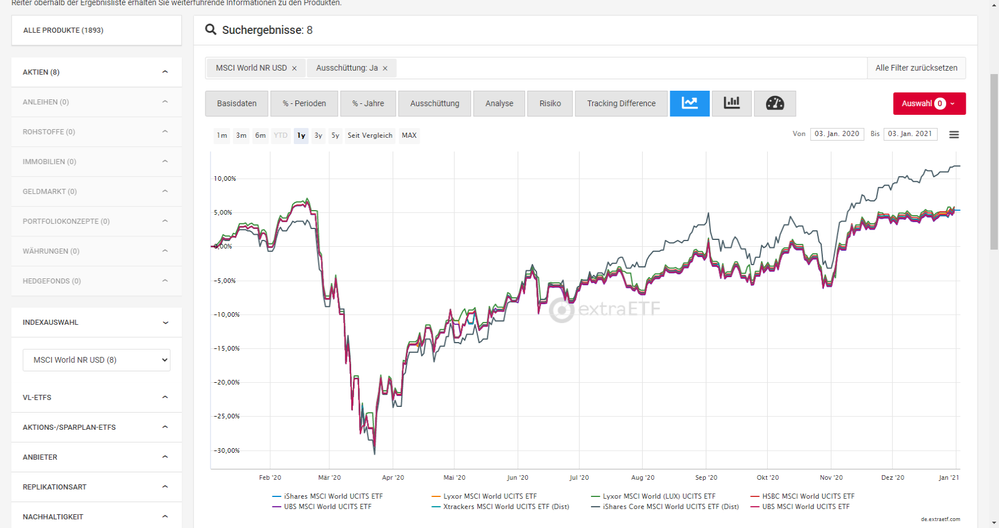
Task: Click the search magnifier icon
Action: [x=211, y=30]
